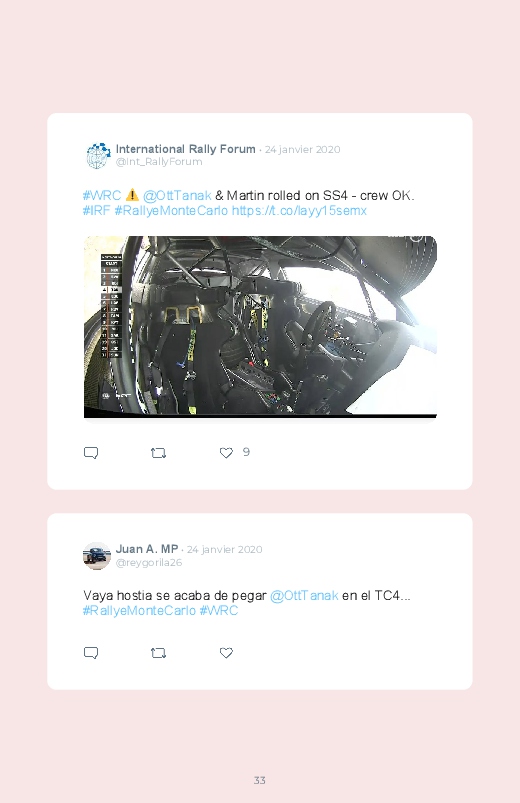Viewport: 520px width, 803px height.
Task: Click the reply icon on International Rally Forum tweet
Action: point(91,453)
